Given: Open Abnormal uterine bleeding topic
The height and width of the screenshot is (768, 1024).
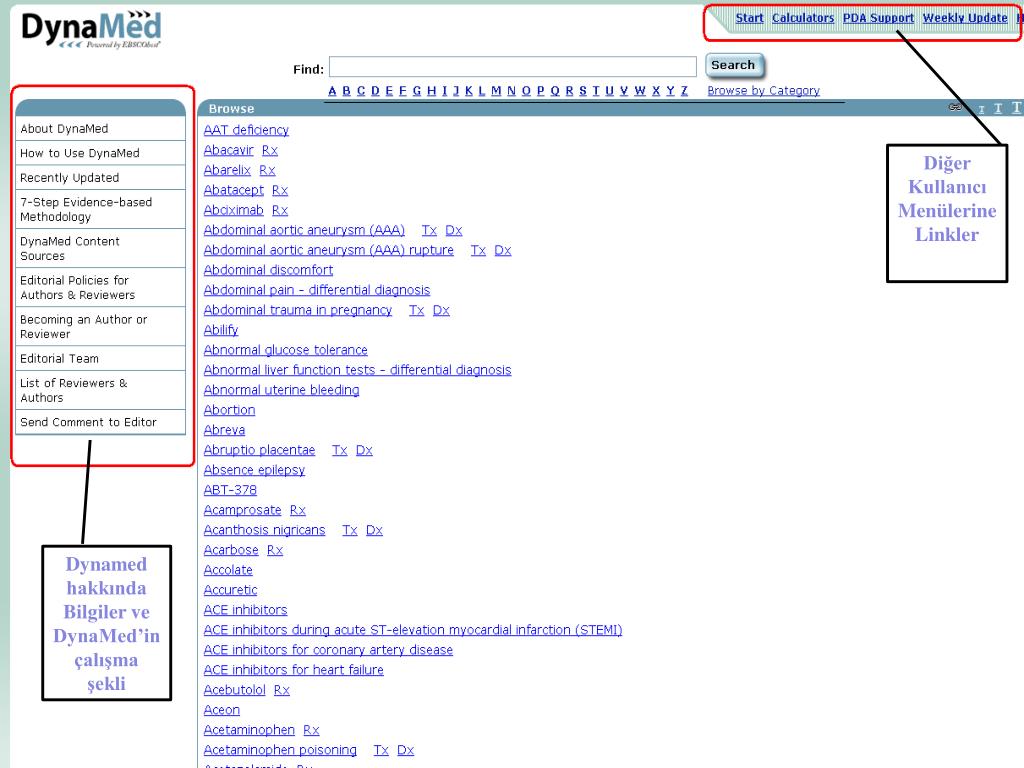Looking at the screenshot, I should click(281, 390).
